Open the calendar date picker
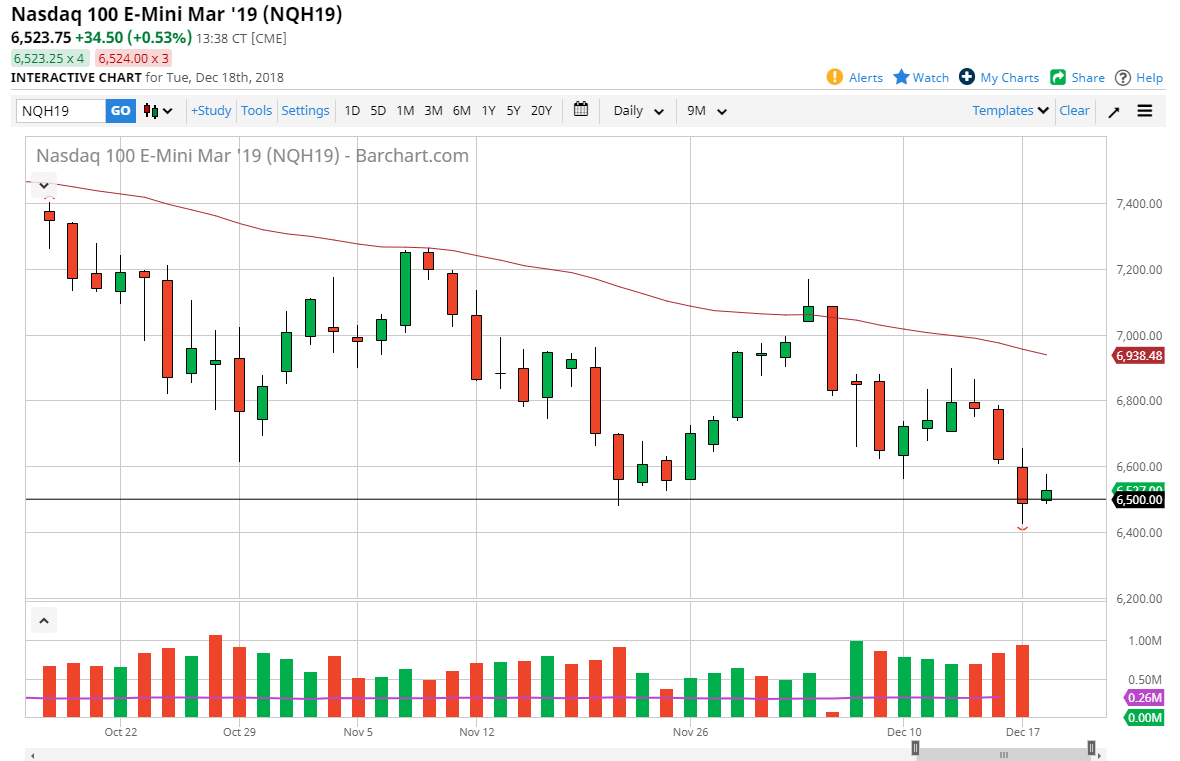This screenshot has width=1180, height=761. tap(581, 110)
